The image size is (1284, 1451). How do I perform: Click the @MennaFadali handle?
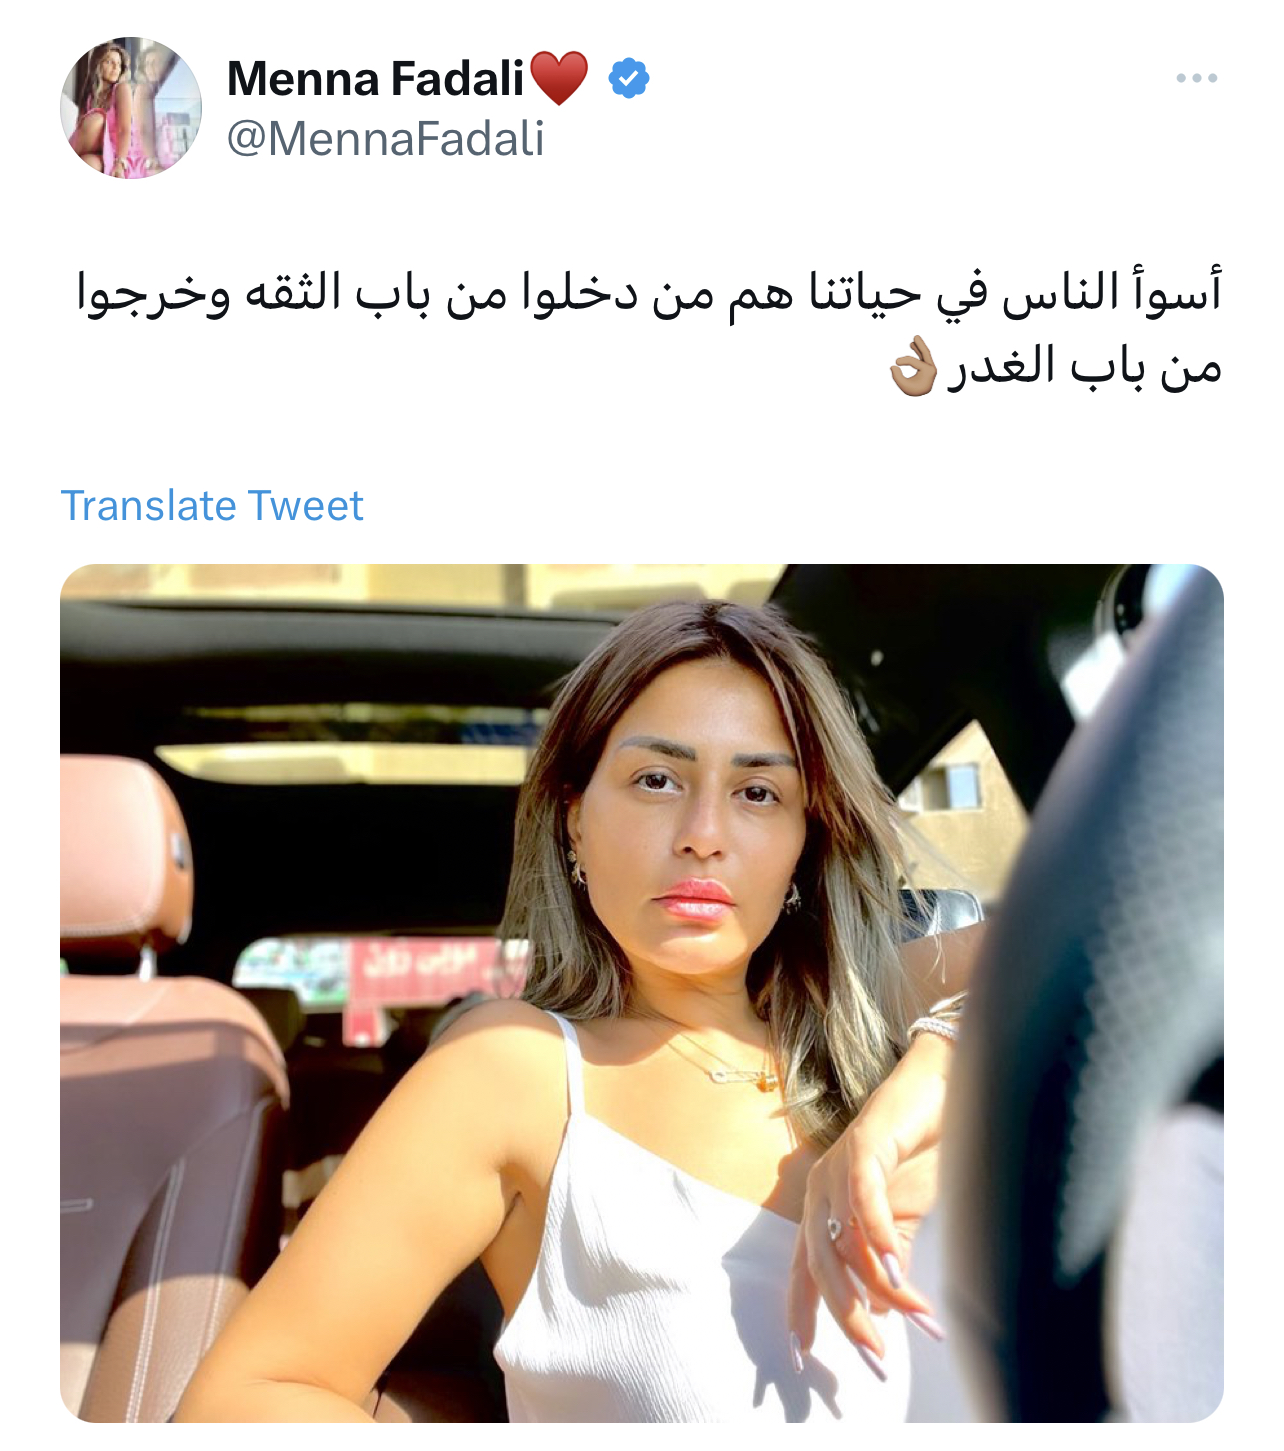point(386,138)
